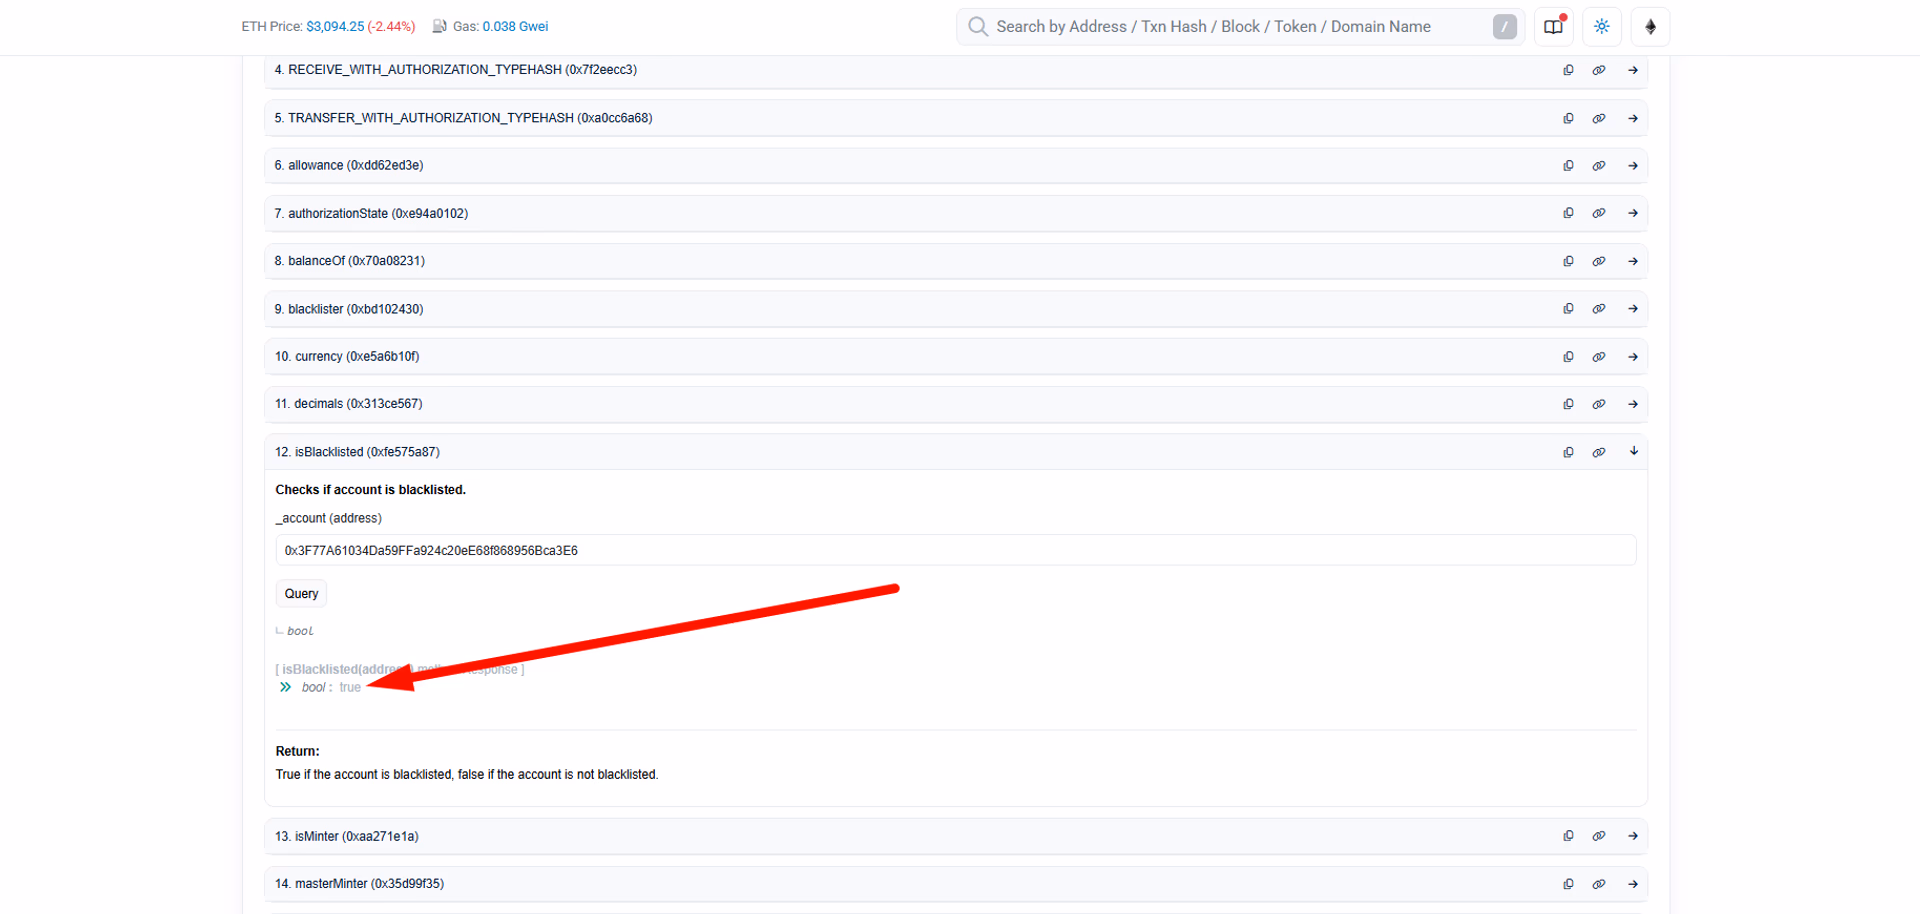The image size is (1920, 914).
Task: Toggle the light/dark theme sun icon
Action: click(x=1602, y=27)
